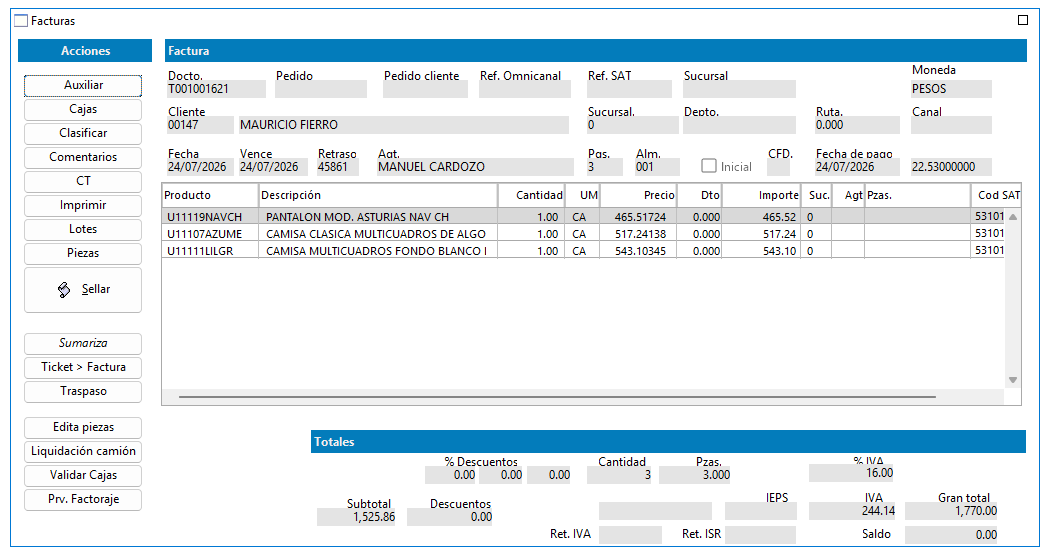The width and height of the screenshot is (1050, 554).
Task: Click the Facturas window icon in title bar
Action: (21, 21)
